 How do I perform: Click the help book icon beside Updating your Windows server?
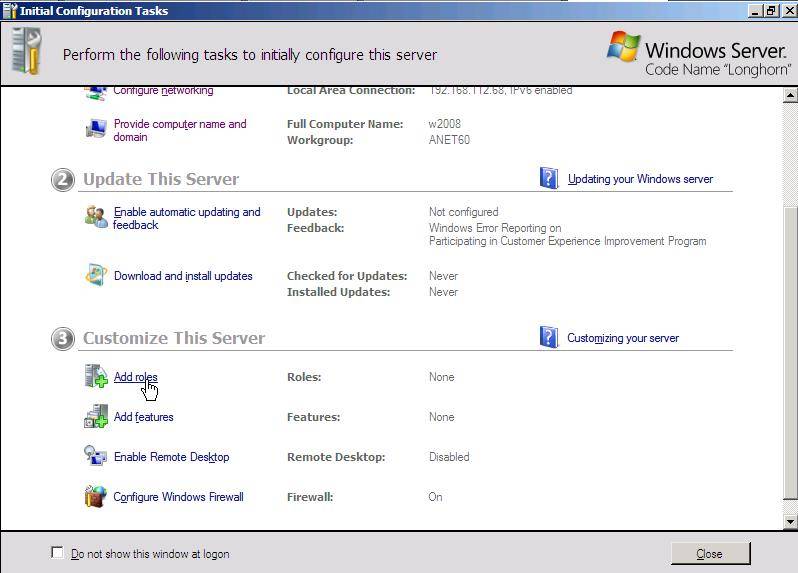tap(549, 178)
